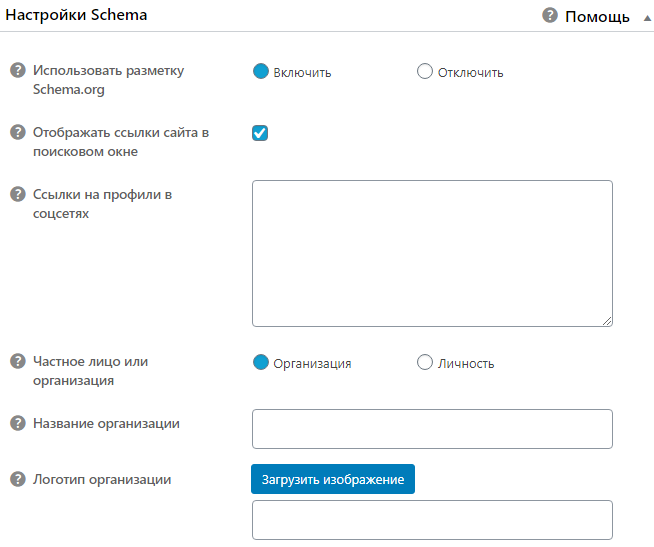
Task: Click the question mark icon beside Помощь
Action: [x=550, y=15]
